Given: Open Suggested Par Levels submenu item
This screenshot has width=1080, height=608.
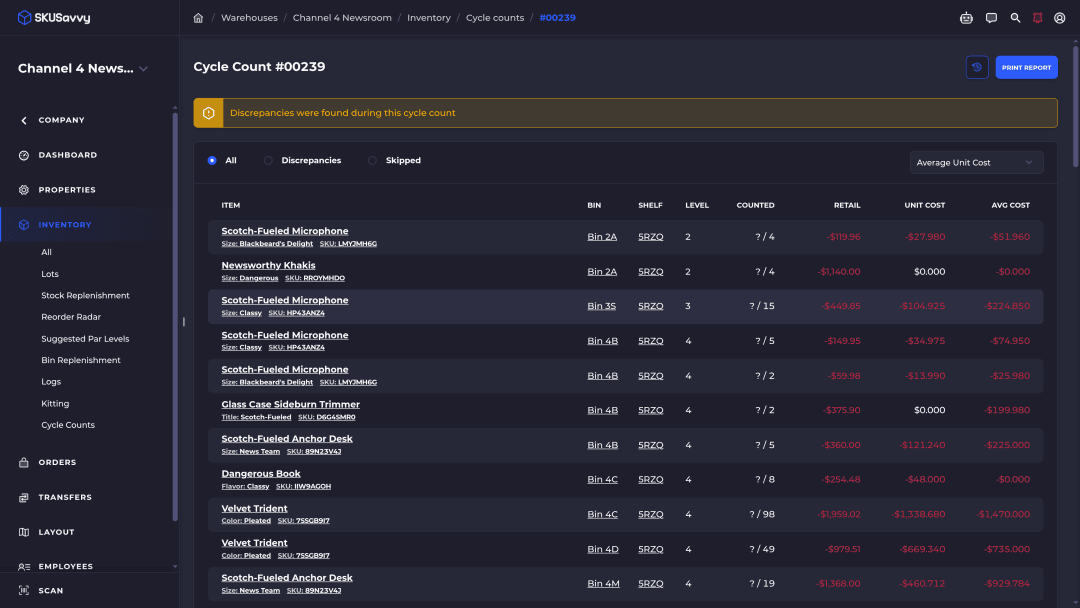Looking at the screenshot, I should click(85, 339).
